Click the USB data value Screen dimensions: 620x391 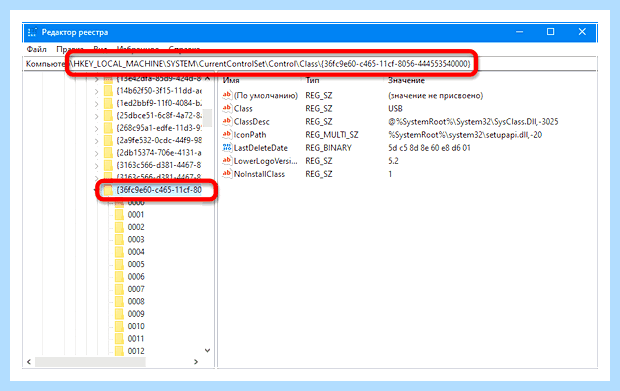pyautogui.click(x=395, y=109)
